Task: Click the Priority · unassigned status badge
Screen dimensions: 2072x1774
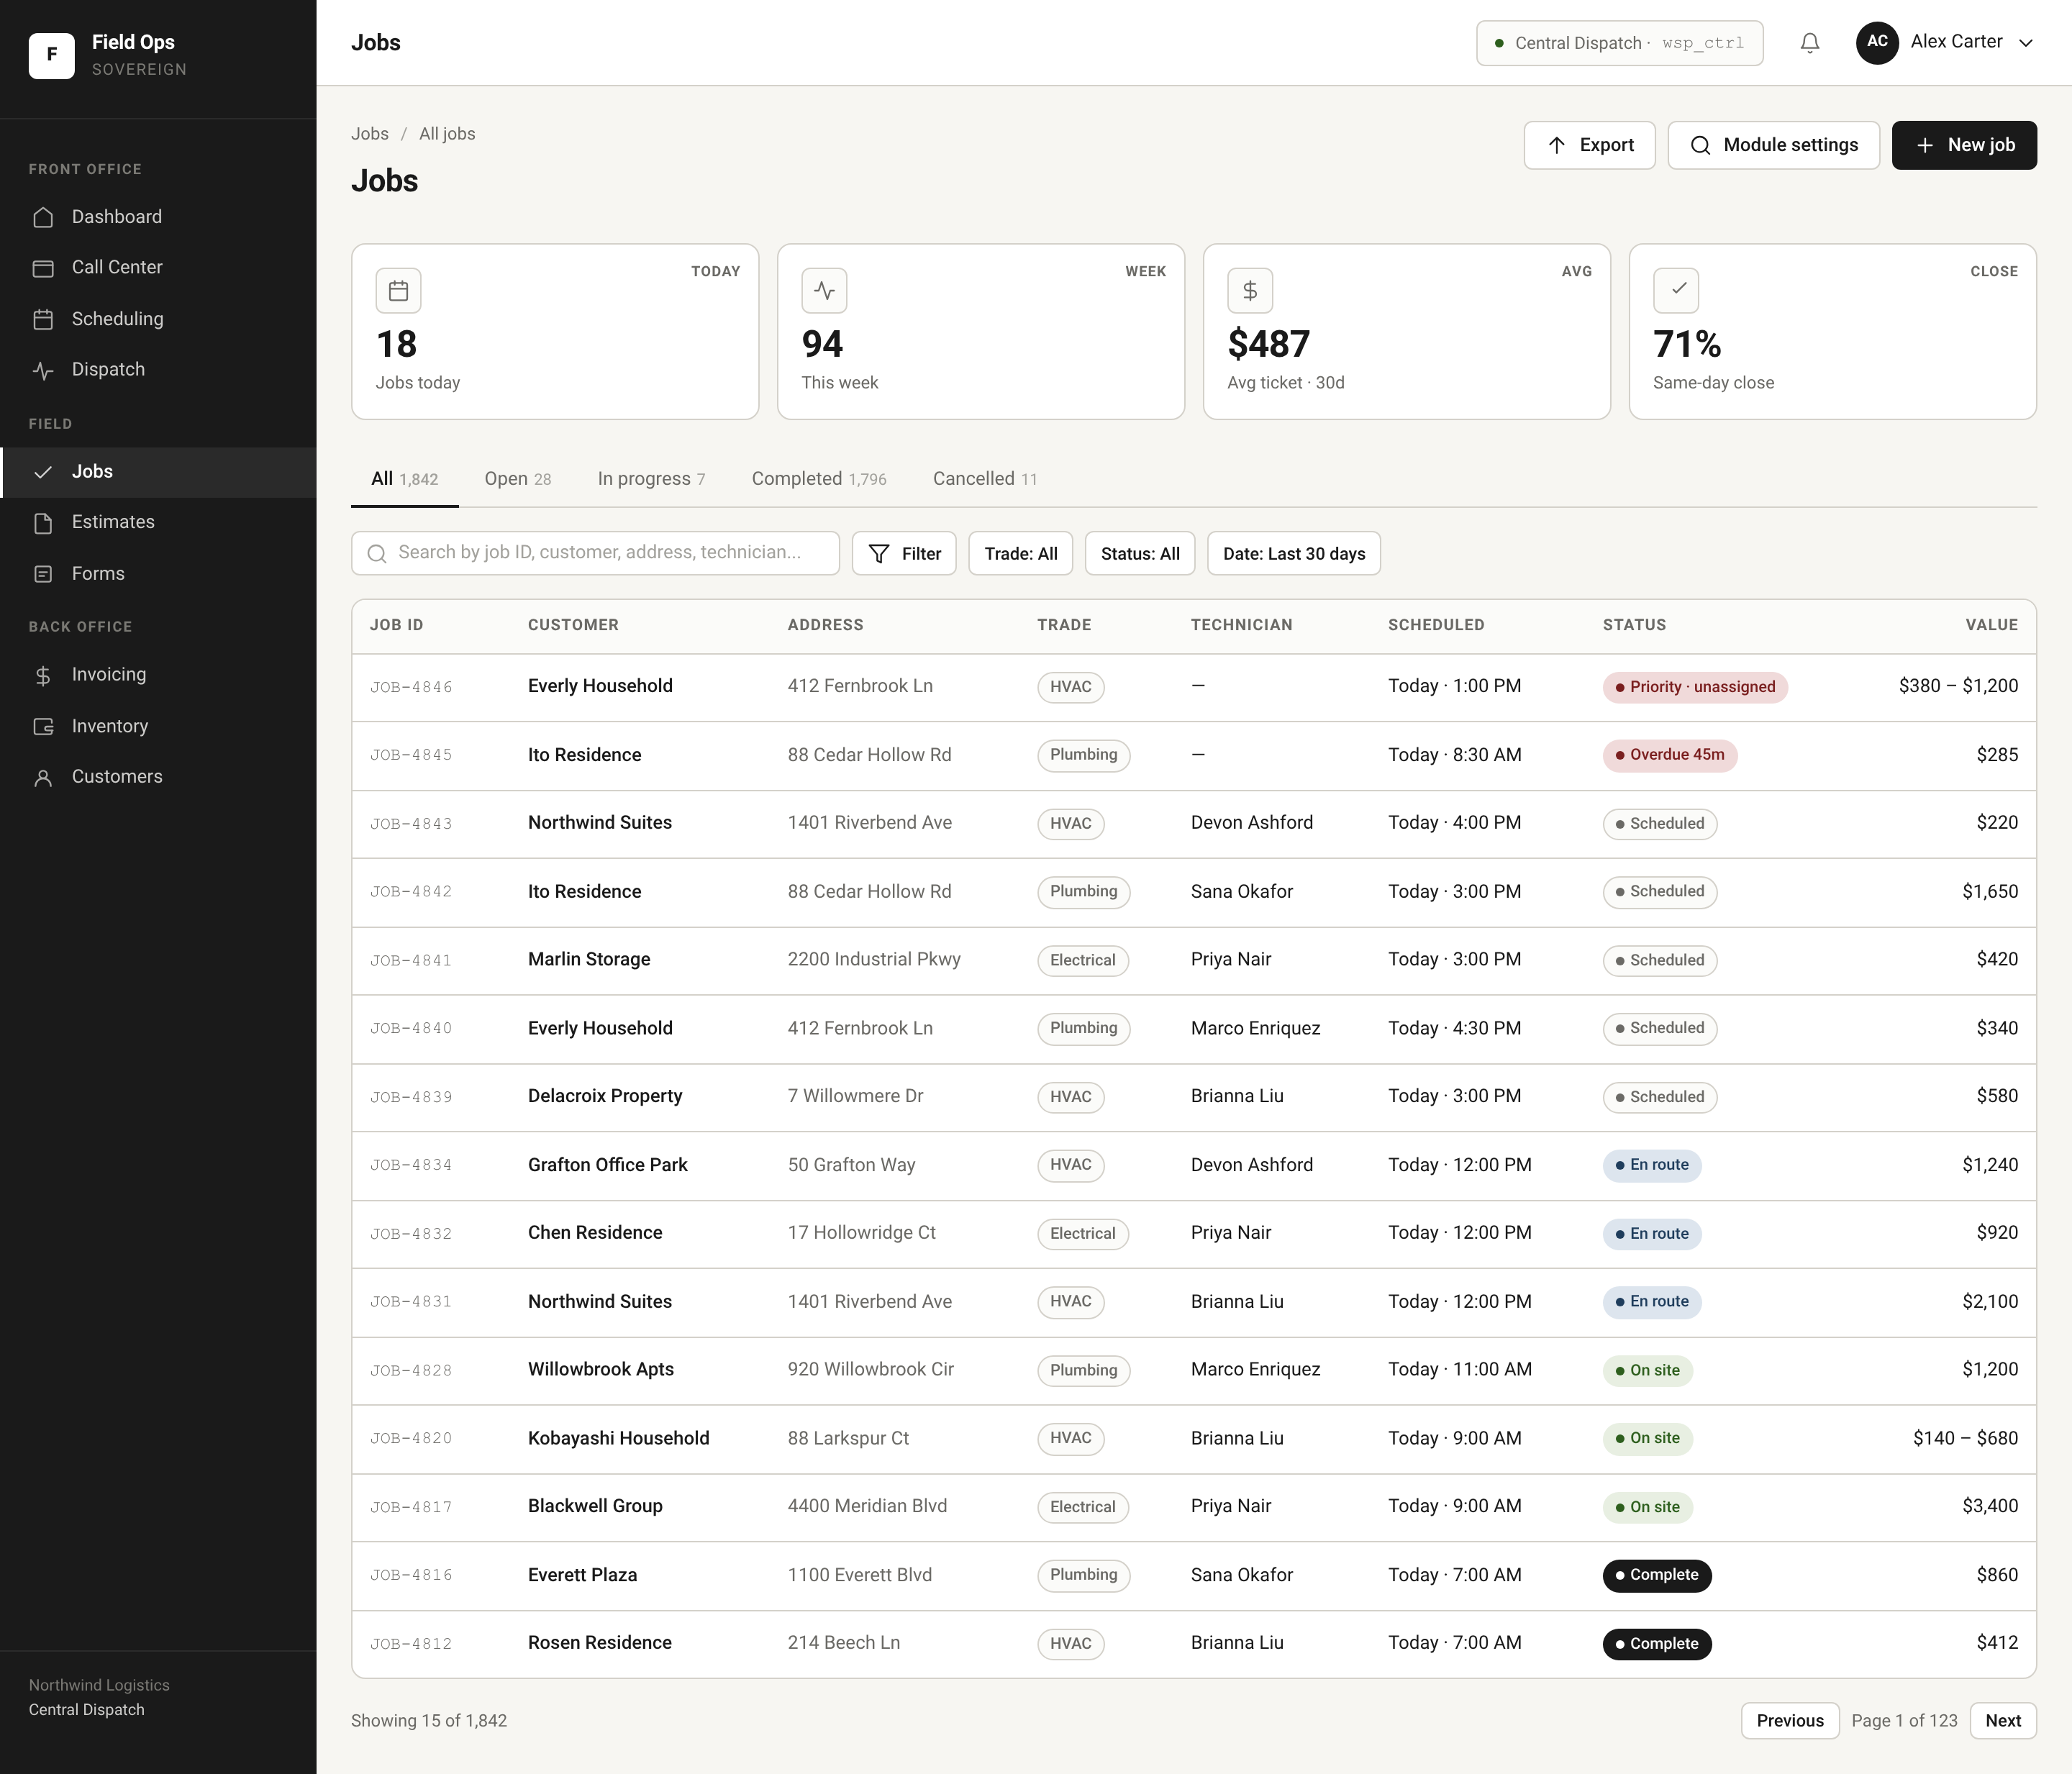Action: [1694, 687]
